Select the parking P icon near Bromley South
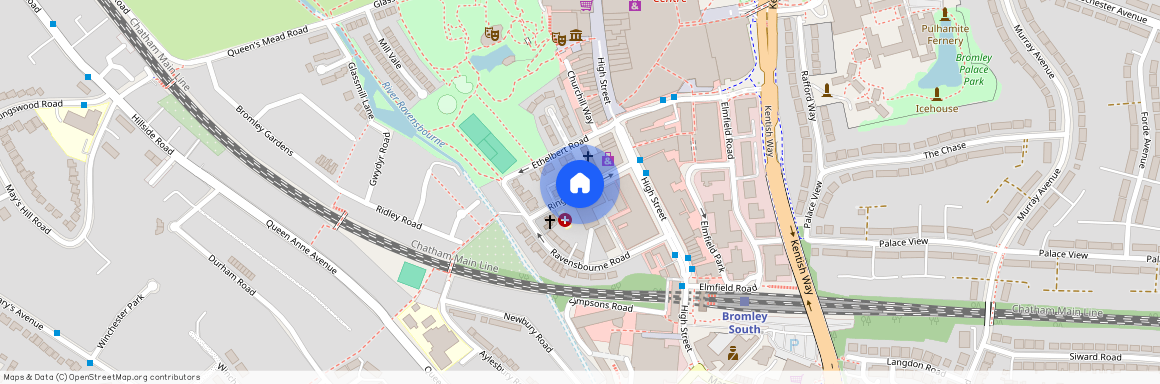This screenshot has height=384, width=1160. click(795, 344)
